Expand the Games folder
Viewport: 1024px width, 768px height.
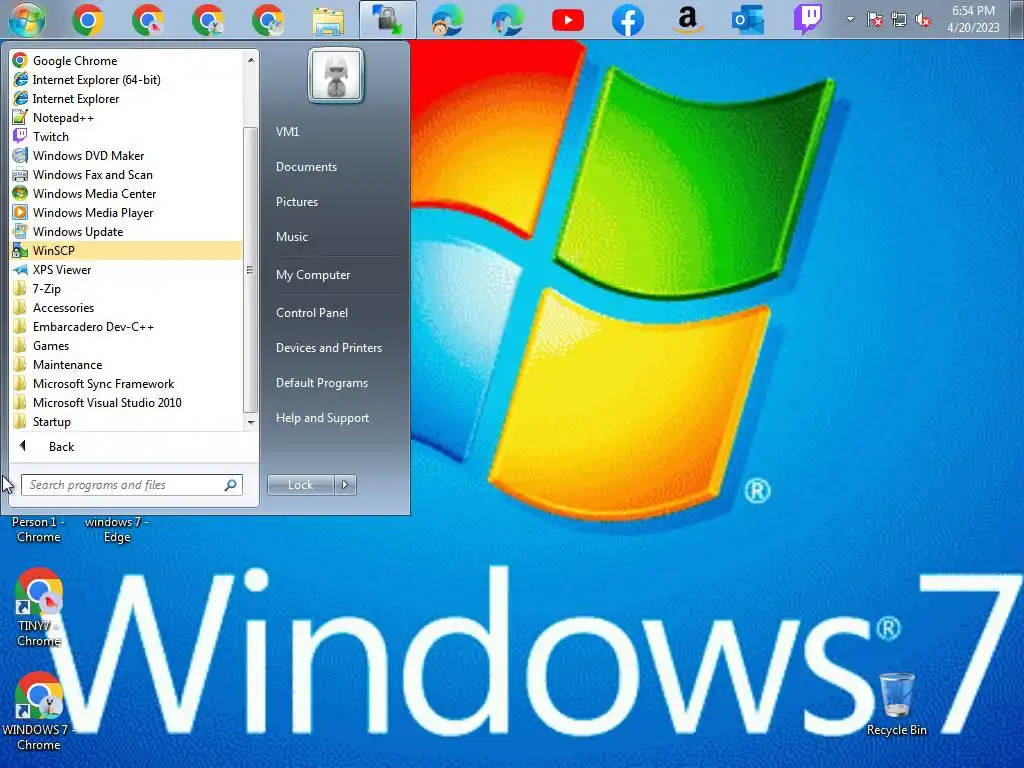point(127,345)
